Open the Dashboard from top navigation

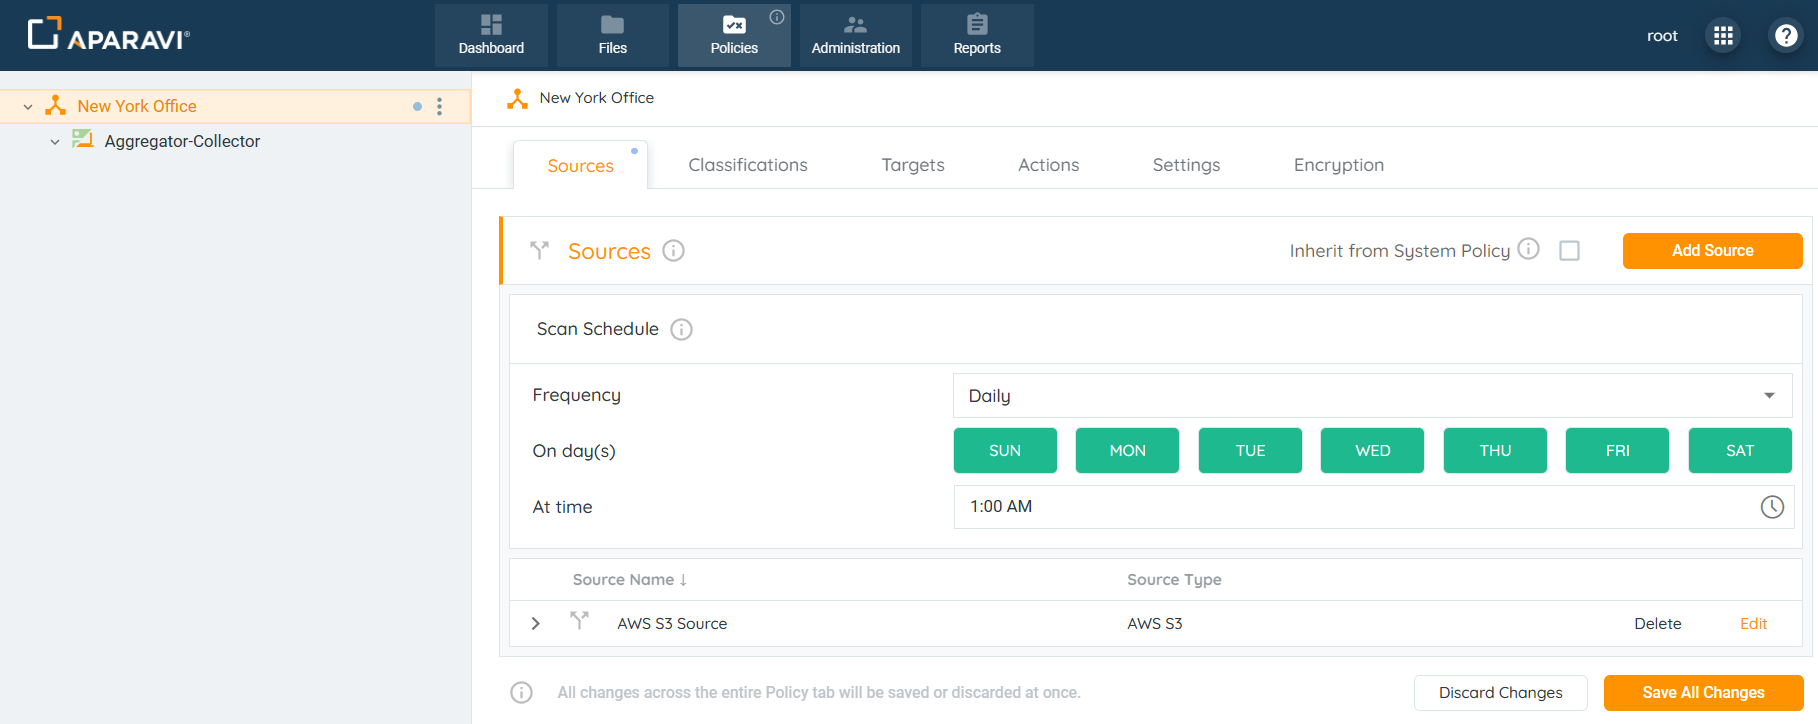[x=491, y=35]
